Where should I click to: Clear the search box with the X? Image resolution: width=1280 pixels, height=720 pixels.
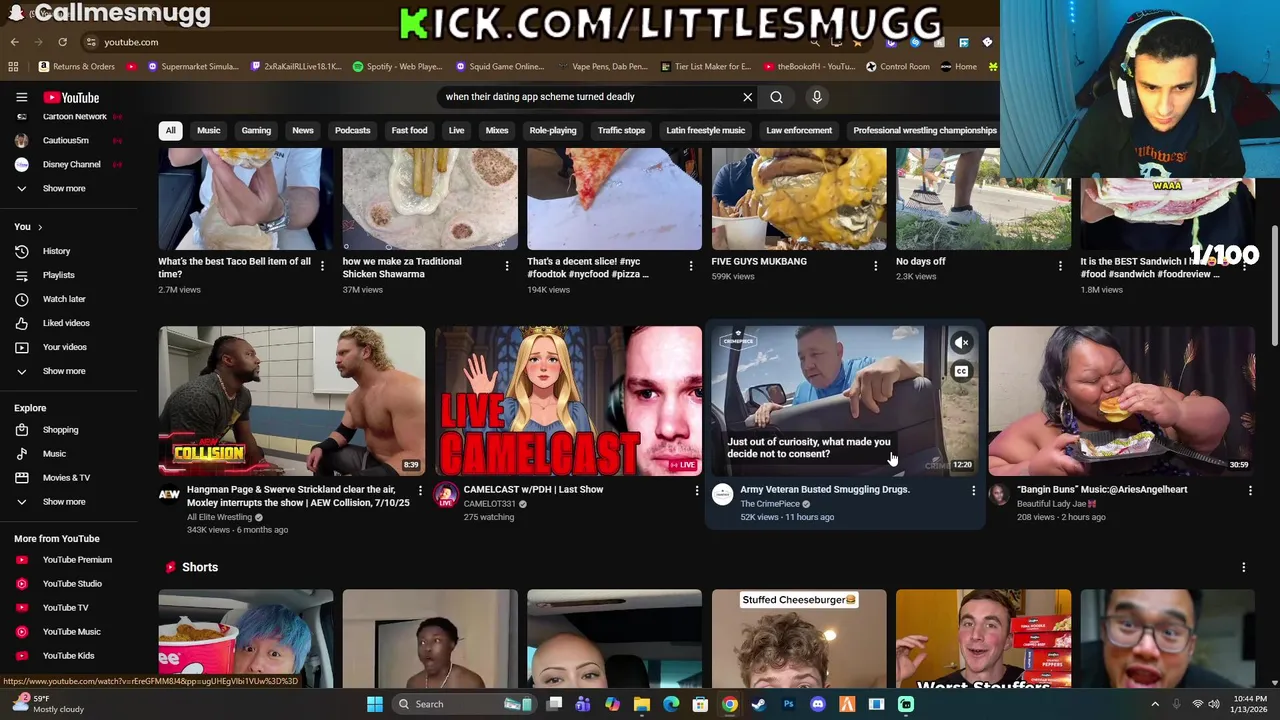click(x=747, y=97)
